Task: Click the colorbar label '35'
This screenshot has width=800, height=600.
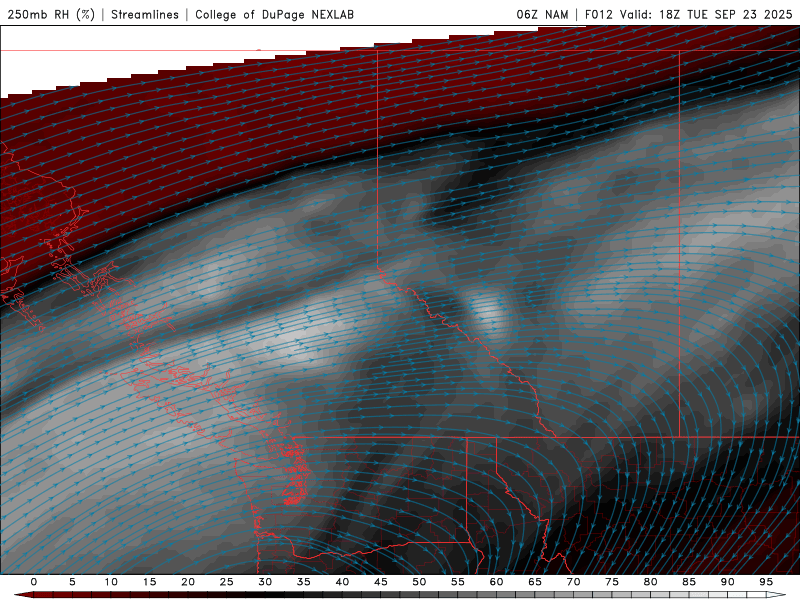Action: point(304,582)
